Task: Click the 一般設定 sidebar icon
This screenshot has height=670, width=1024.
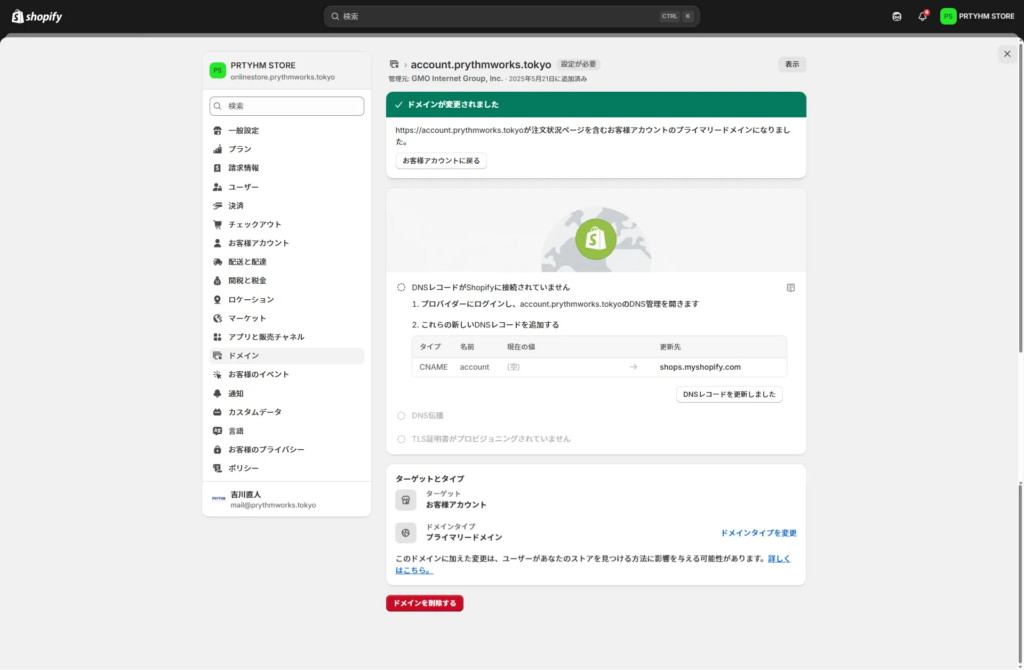Action: (x=217, y=131)
